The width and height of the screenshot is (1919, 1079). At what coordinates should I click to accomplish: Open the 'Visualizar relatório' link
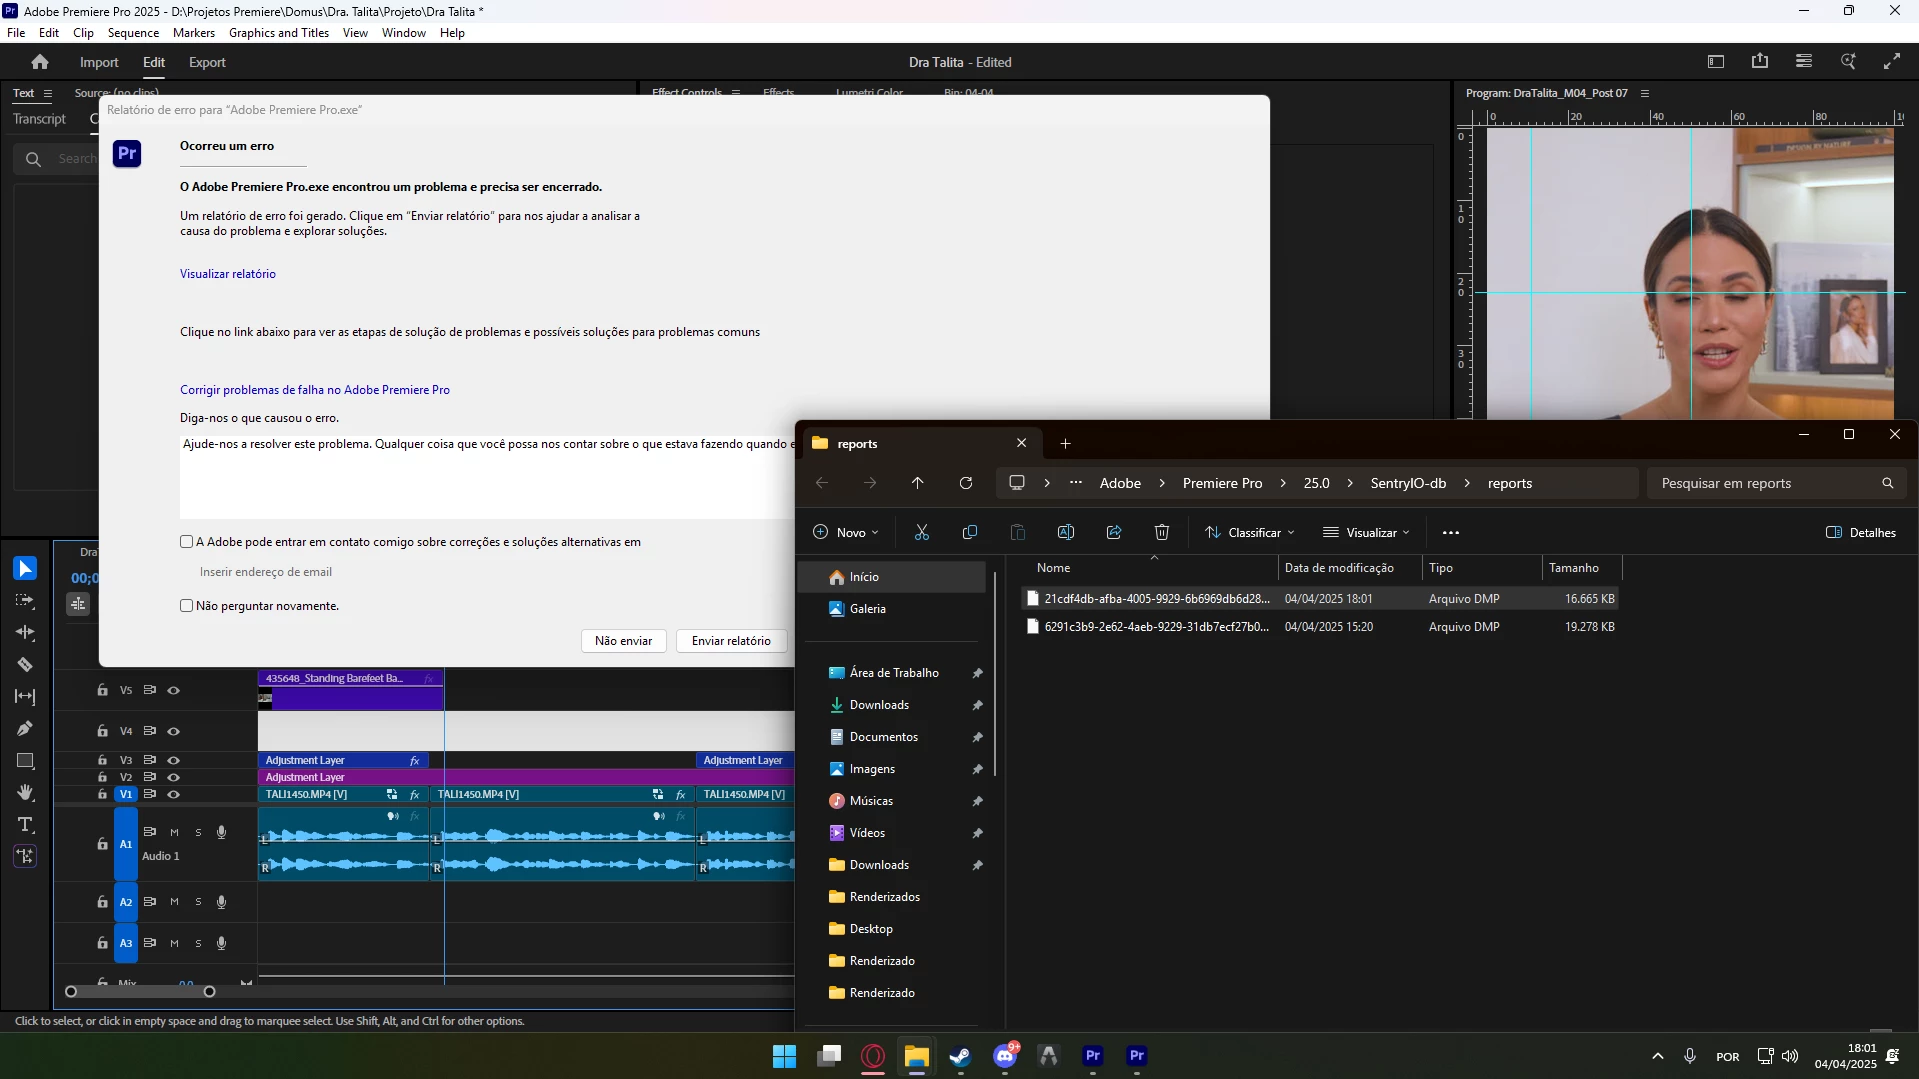pos(228,274)
